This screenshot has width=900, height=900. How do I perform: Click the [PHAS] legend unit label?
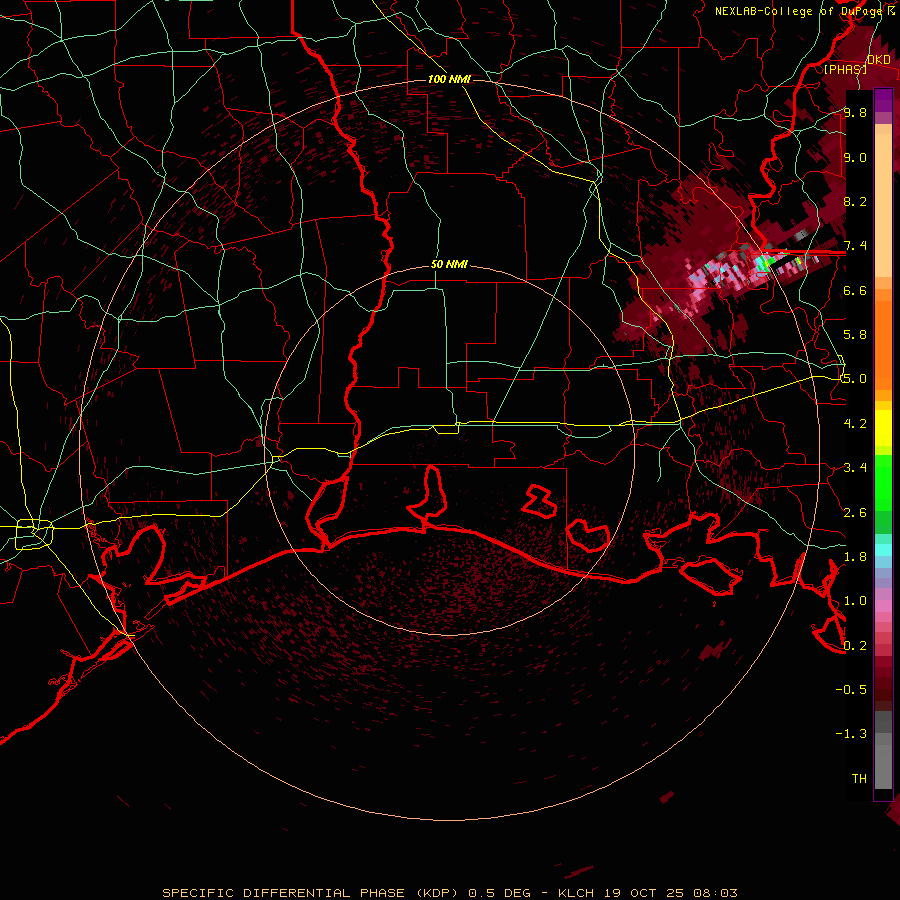coord(845,69)
